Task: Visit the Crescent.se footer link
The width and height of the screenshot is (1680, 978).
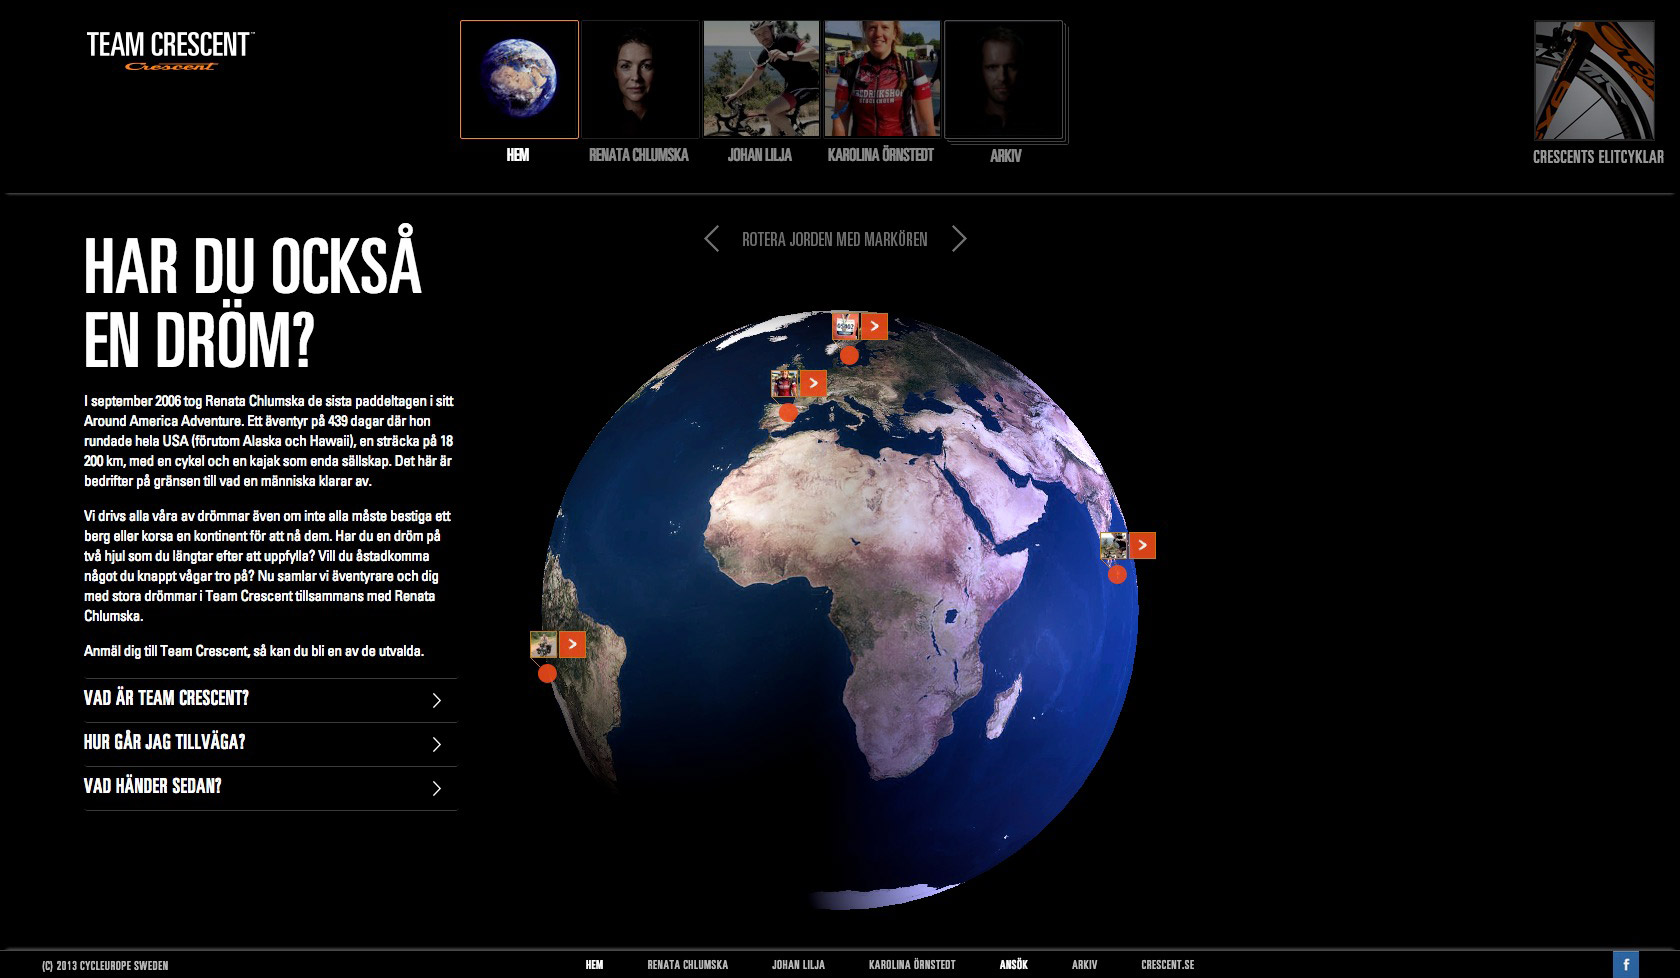Action: pyautogui.click(x=1167, y=965)
